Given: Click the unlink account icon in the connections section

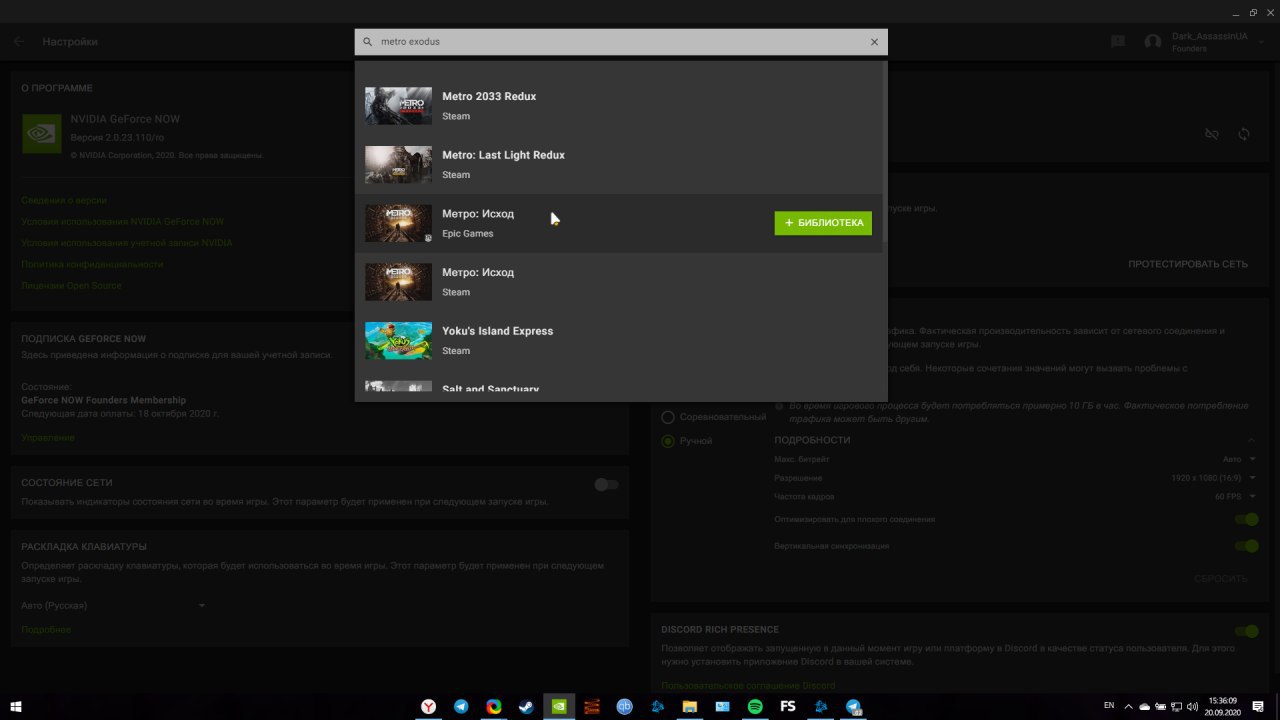Looking at the screenshot, I should tap(1212, 134).
